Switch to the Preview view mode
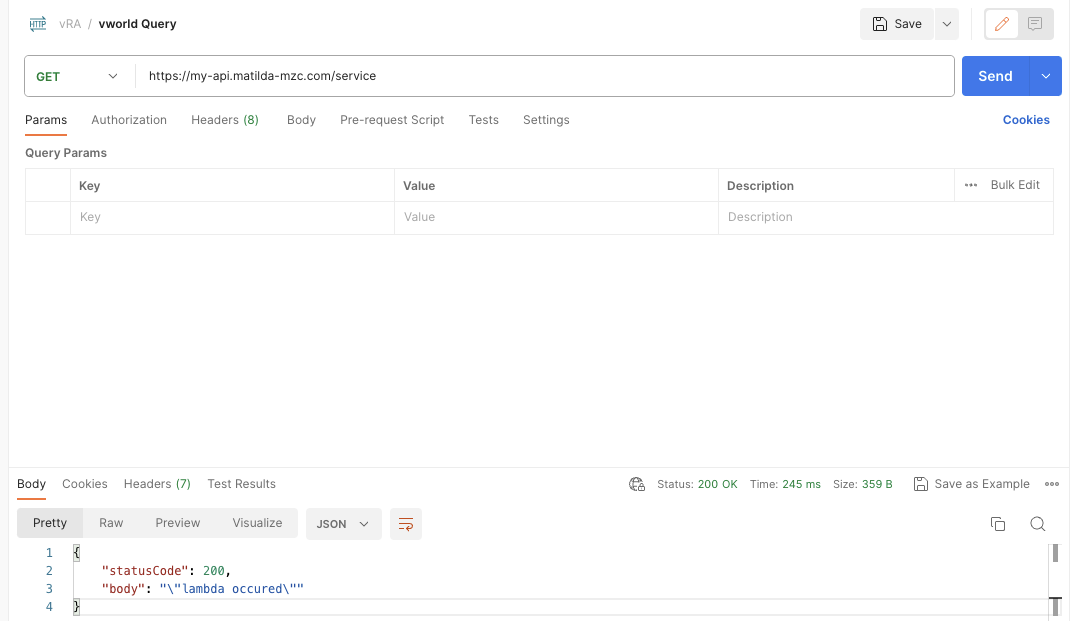Viewport: 1074px width, 621px height. 177,523
